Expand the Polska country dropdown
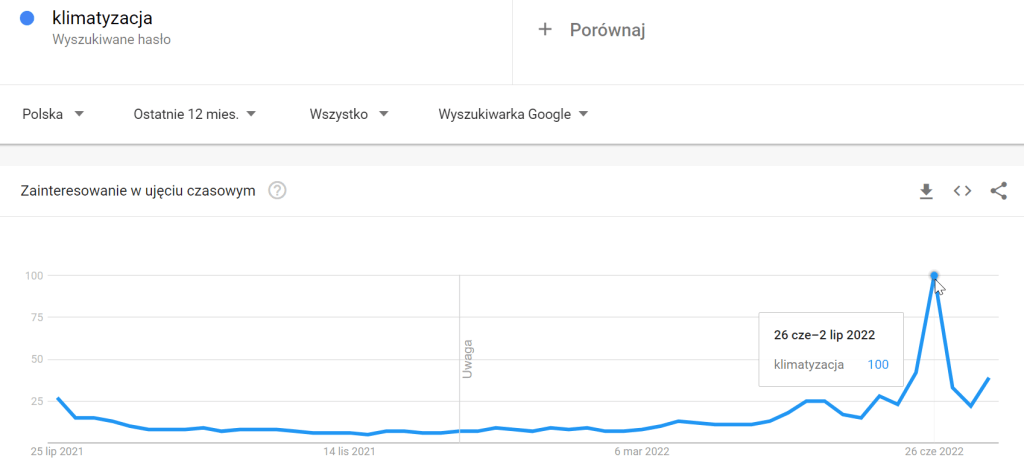 (x=53, y=114)
